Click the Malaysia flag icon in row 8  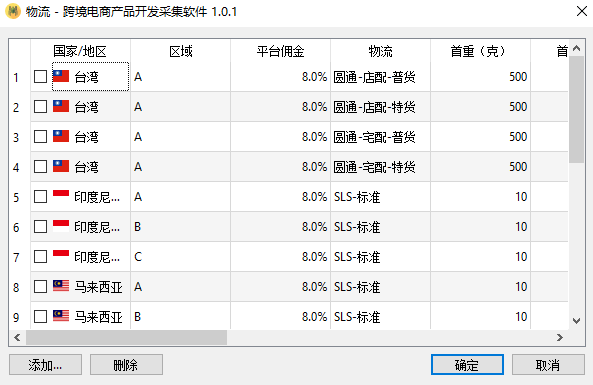(x=61, y=286)
